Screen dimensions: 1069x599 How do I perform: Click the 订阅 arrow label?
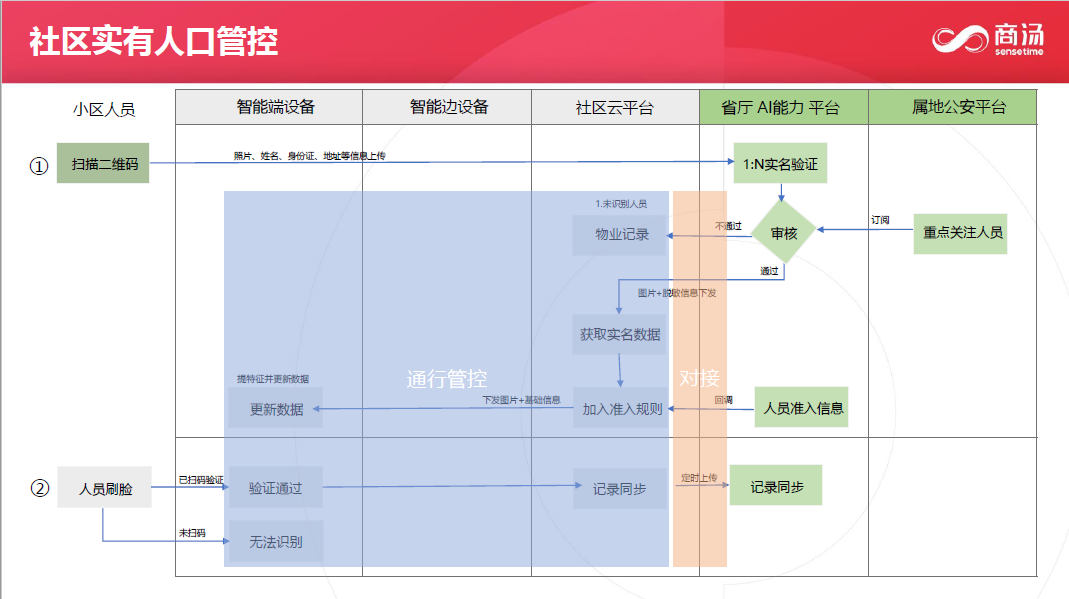pos(880,220)
